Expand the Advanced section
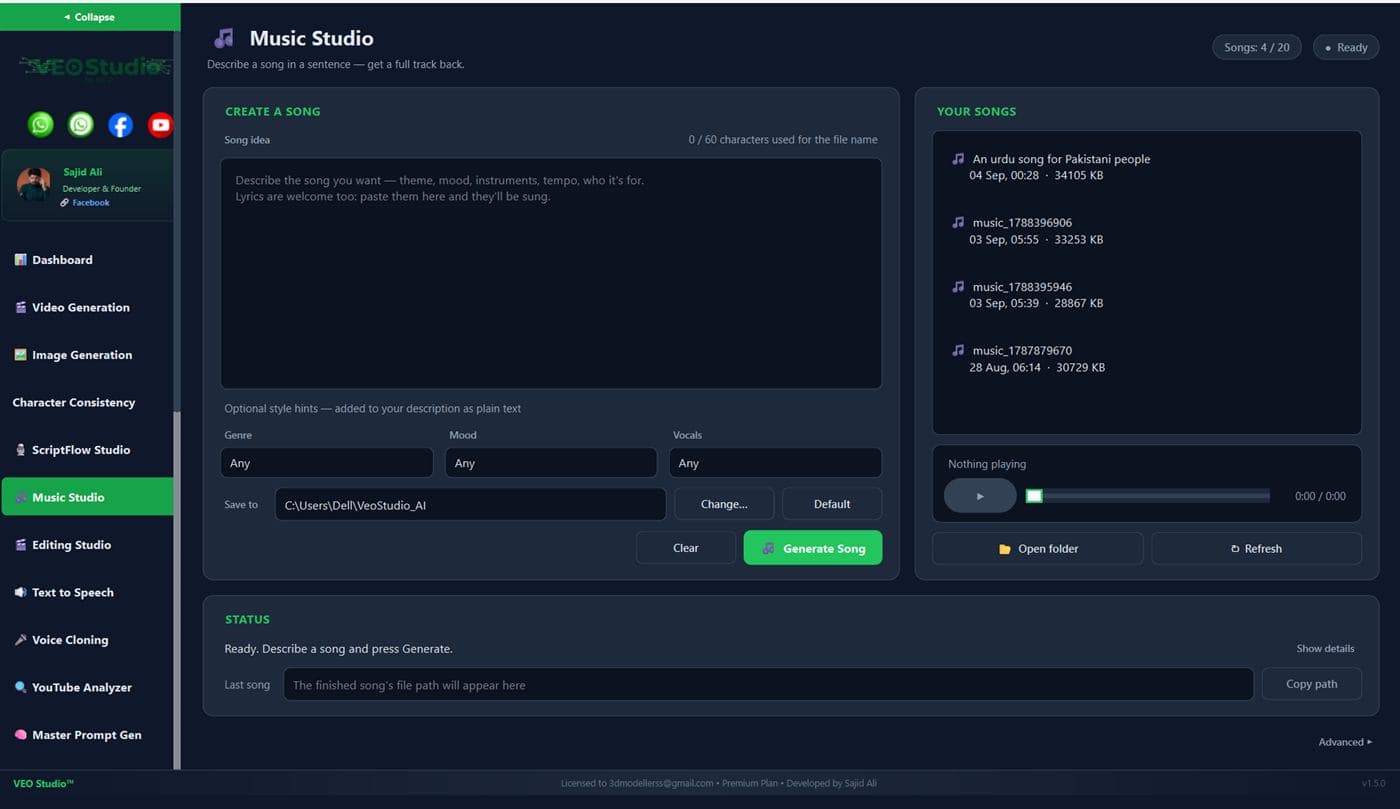The width and height of the screenshot is (1400, 809). [x=1345, y=742]
